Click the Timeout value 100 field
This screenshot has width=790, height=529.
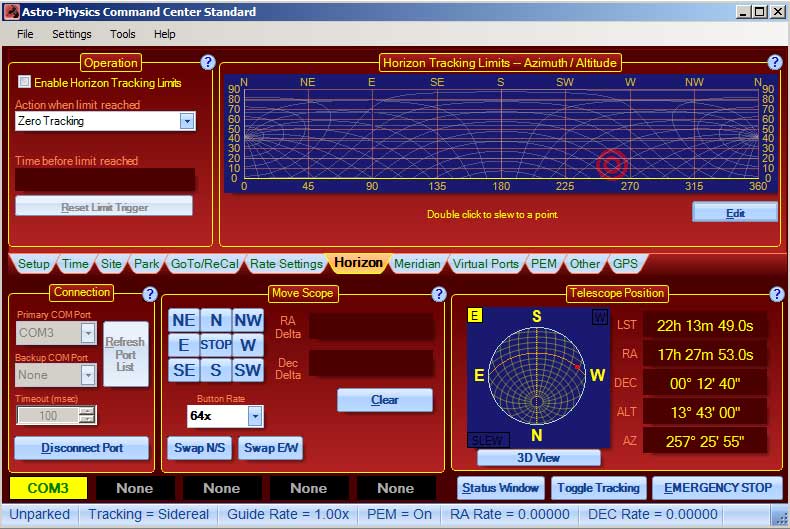click(48, 416)
